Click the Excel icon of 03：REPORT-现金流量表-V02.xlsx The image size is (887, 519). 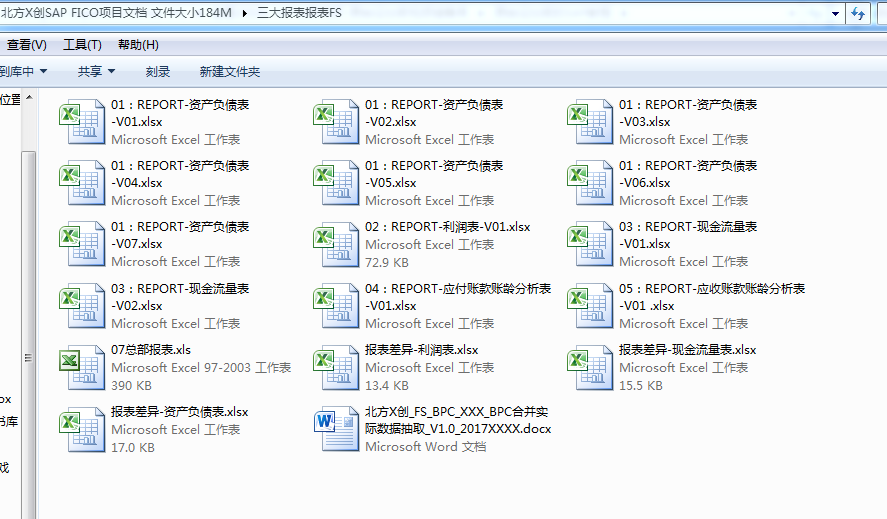pyautogui.click(x=82, y=306)
